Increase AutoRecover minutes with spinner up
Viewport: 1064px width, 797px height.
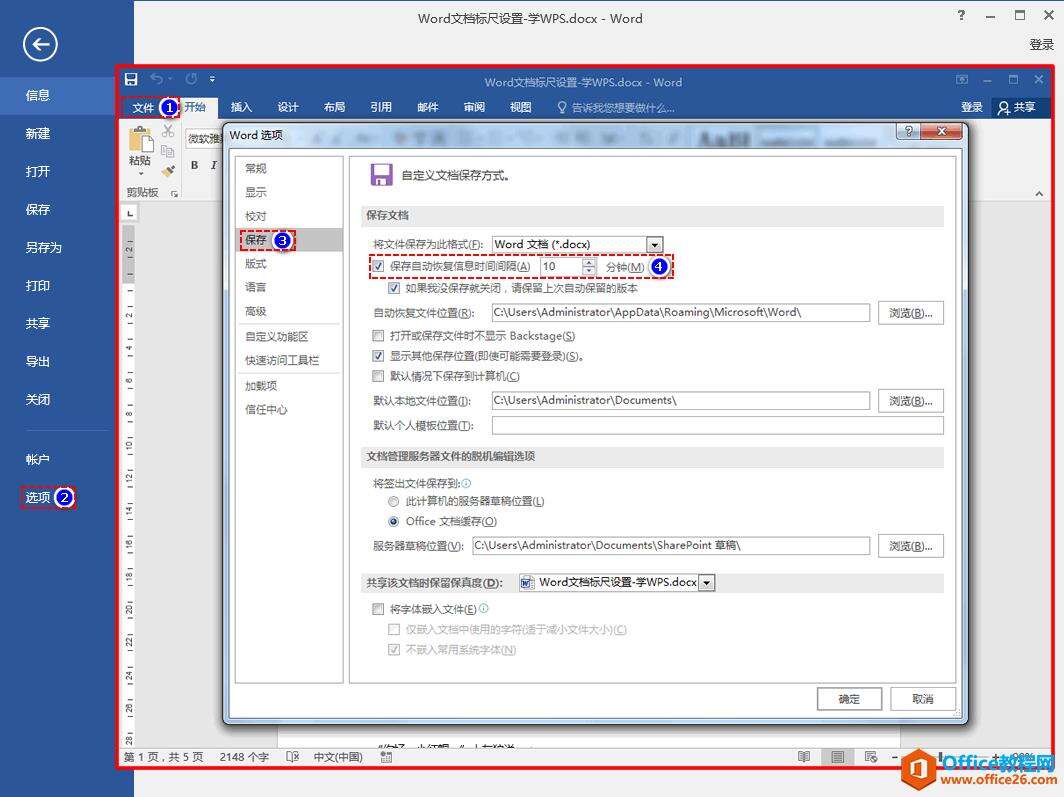(589, 263)
